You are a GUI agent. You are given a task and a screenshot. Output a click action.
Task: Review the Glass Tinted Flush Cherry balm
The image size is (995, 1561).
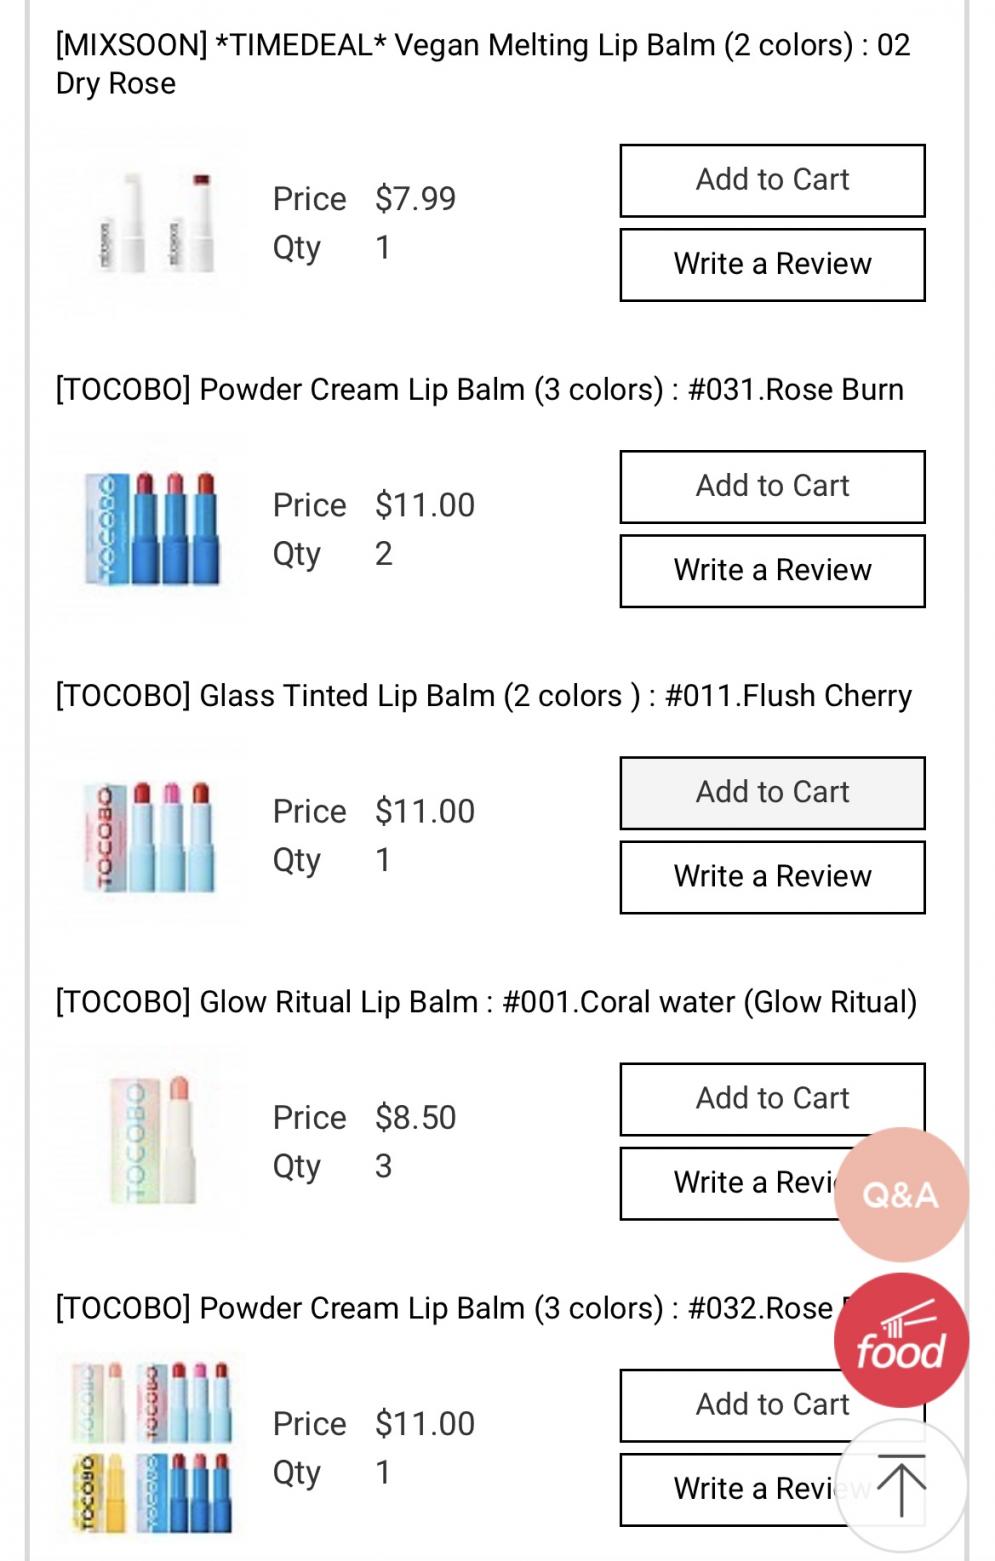pos(772,877)
